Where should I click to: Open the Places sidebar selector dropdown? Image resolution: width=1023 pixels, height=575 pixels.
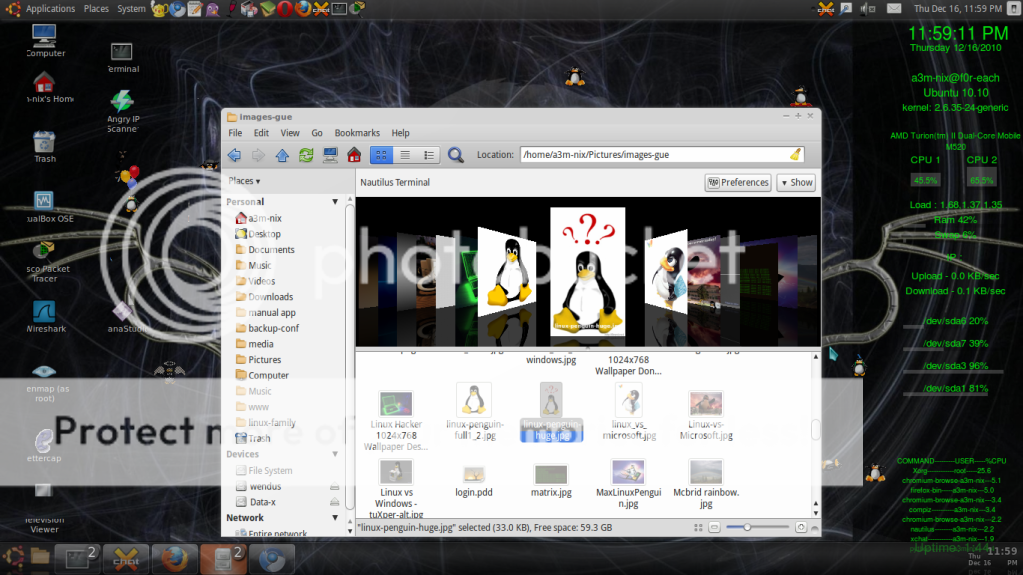[x=244, y=181]
